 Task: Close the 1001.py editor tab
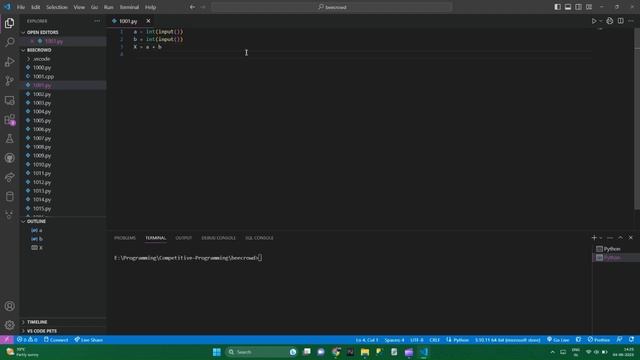point(148,21)
